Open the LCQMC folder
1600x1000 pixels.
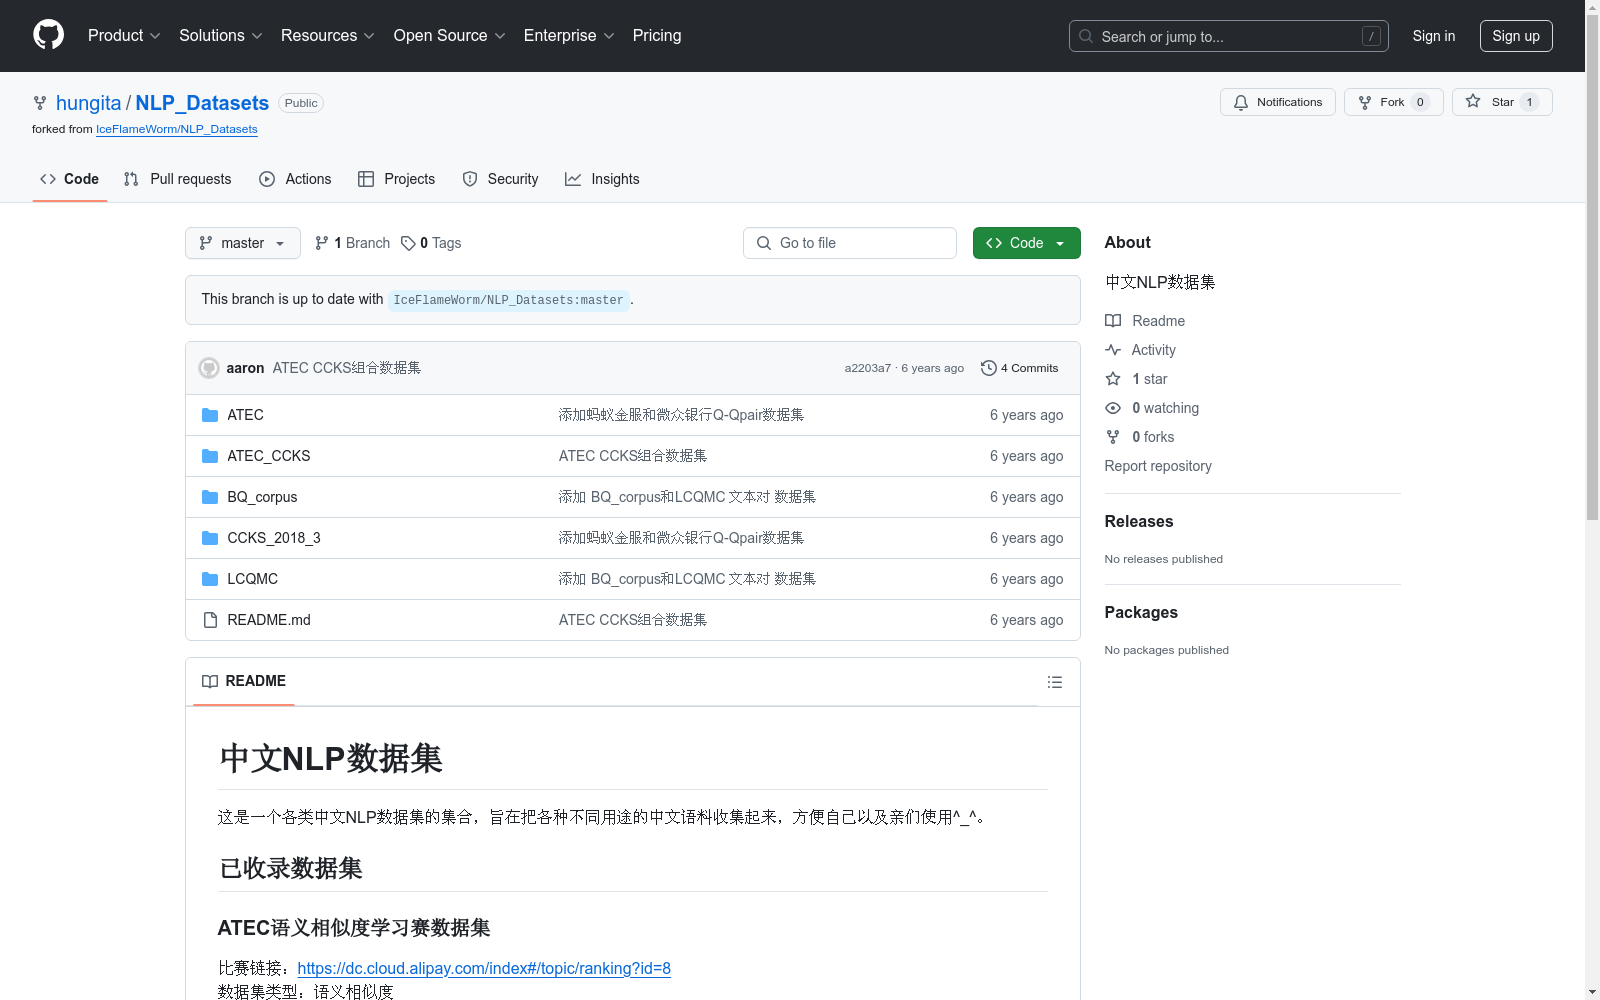coord(252,579)
